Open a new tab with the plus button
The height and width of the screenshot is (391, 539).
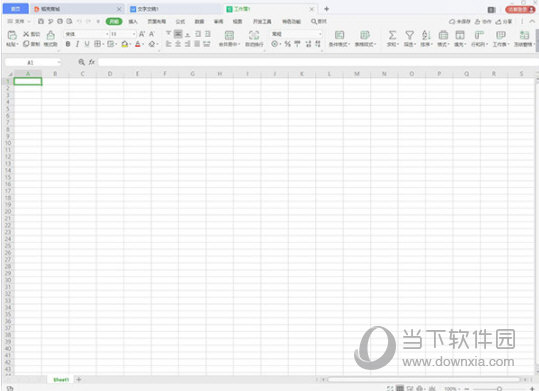[x=327, y=9]
